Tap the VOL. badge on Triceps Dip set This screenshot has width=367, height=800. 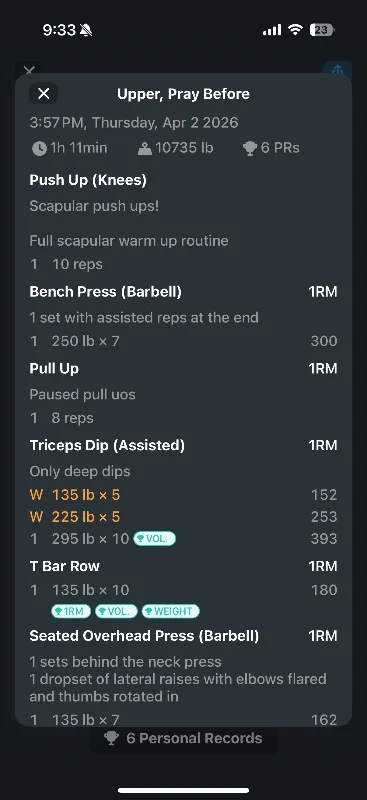coord(154,538)
